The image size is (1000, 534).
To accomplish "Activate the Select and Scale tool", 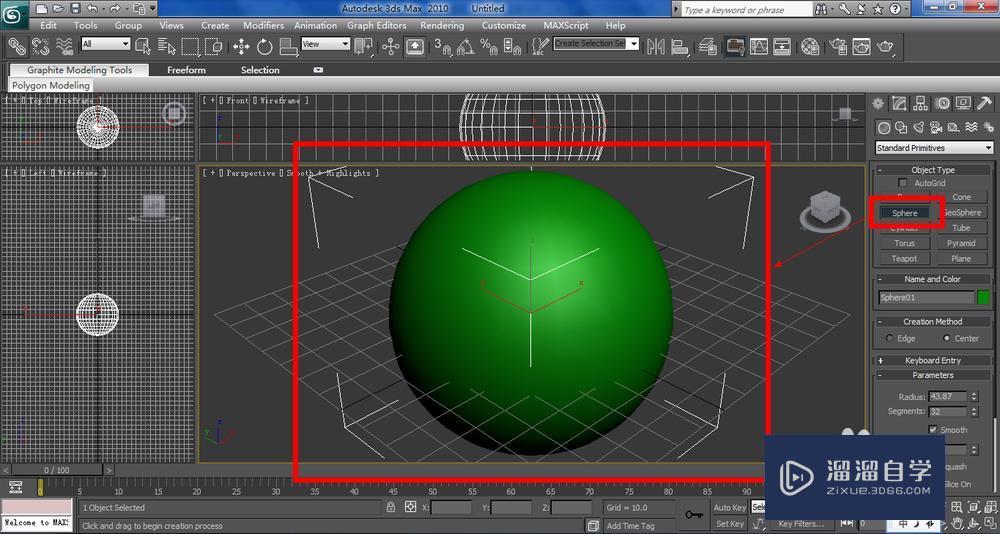I will pos(289,46).
